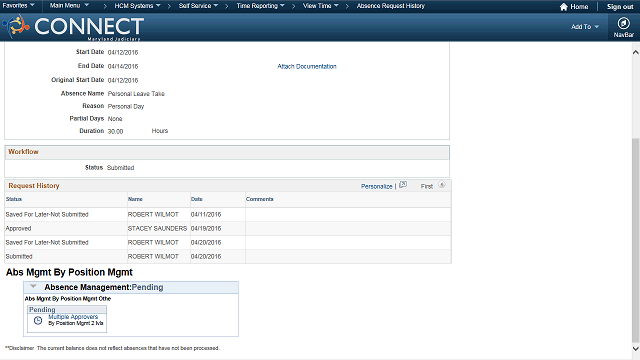Click the Sign out link
Image resolution: width=640 pixels, height=360 pixels.
point(620,7)
